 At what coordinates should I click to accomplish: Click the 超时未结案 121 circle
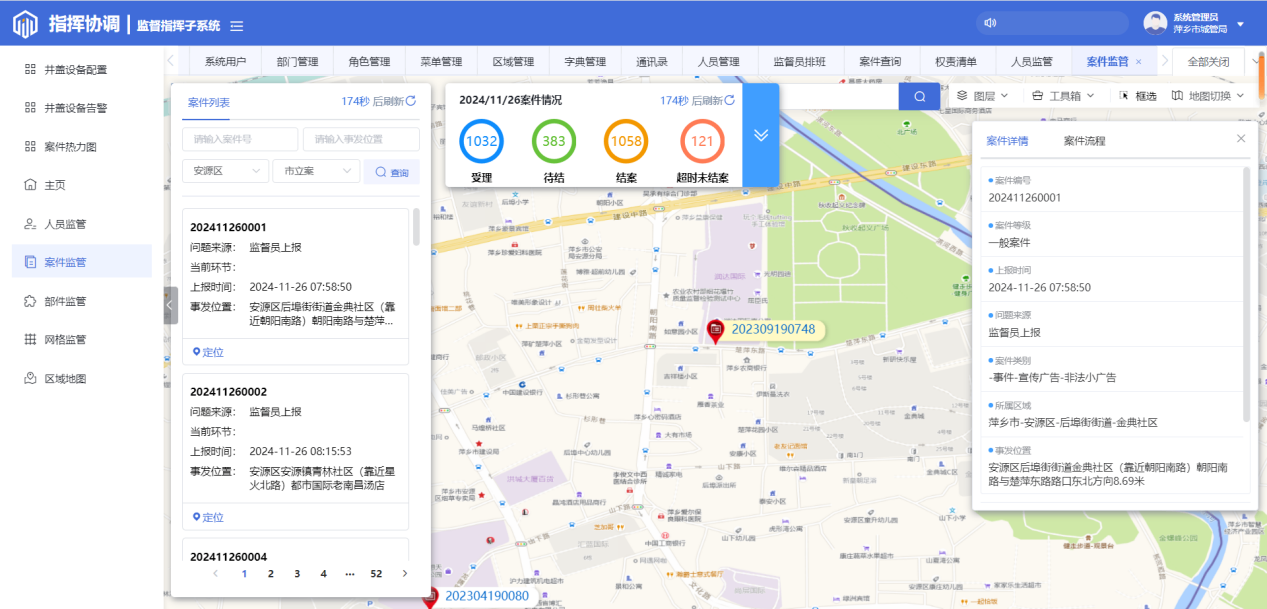[702, 141]
